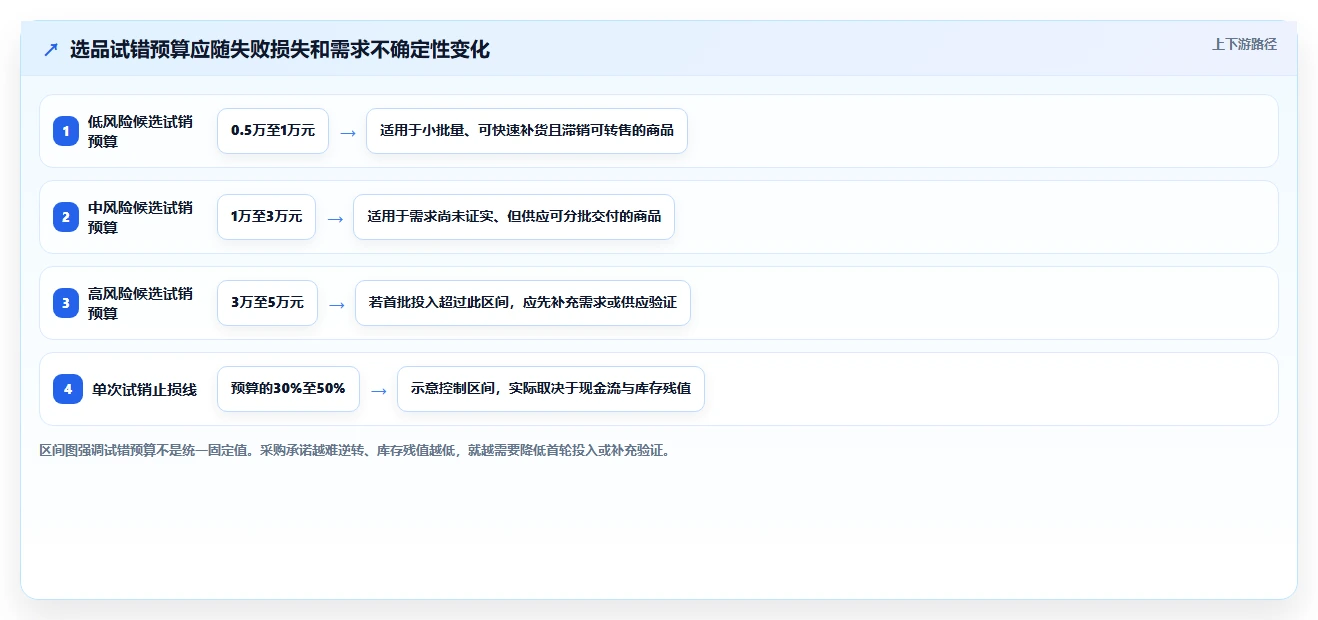Click the description 若首批投入超过此区间，应先补充需求或供应验证
Image resolution: width=1318 pixels, height=620 pixels.
tap(523, 303)
